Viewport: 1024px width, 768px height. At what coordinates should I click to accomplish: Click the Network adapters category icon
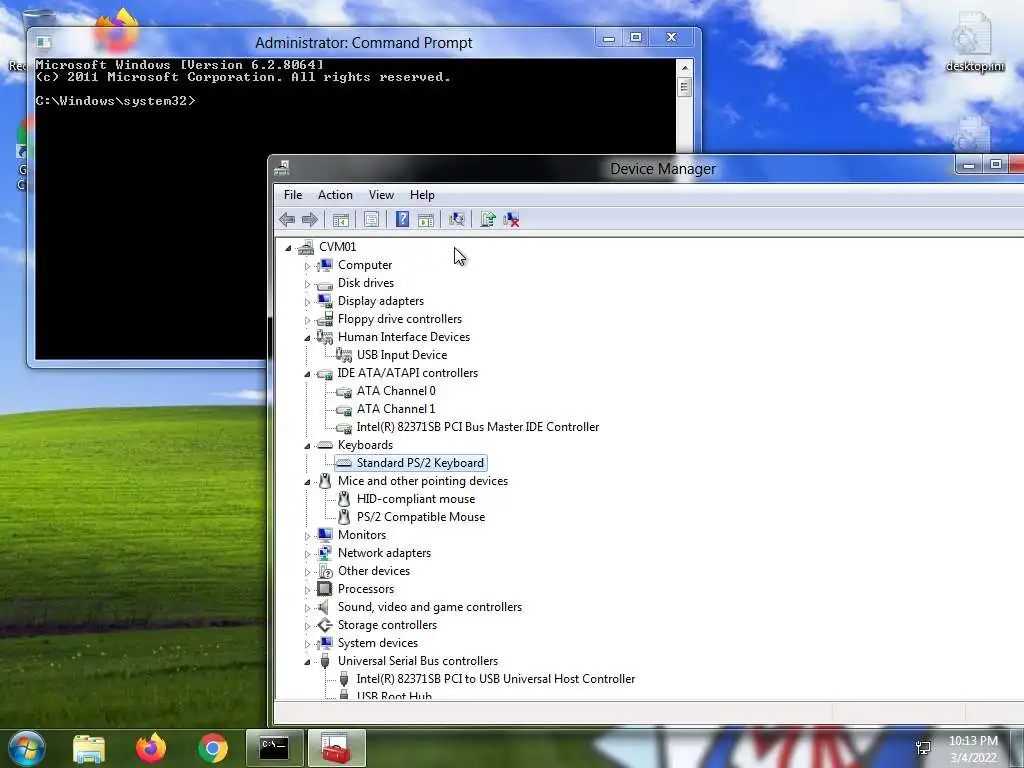[325, 552]
